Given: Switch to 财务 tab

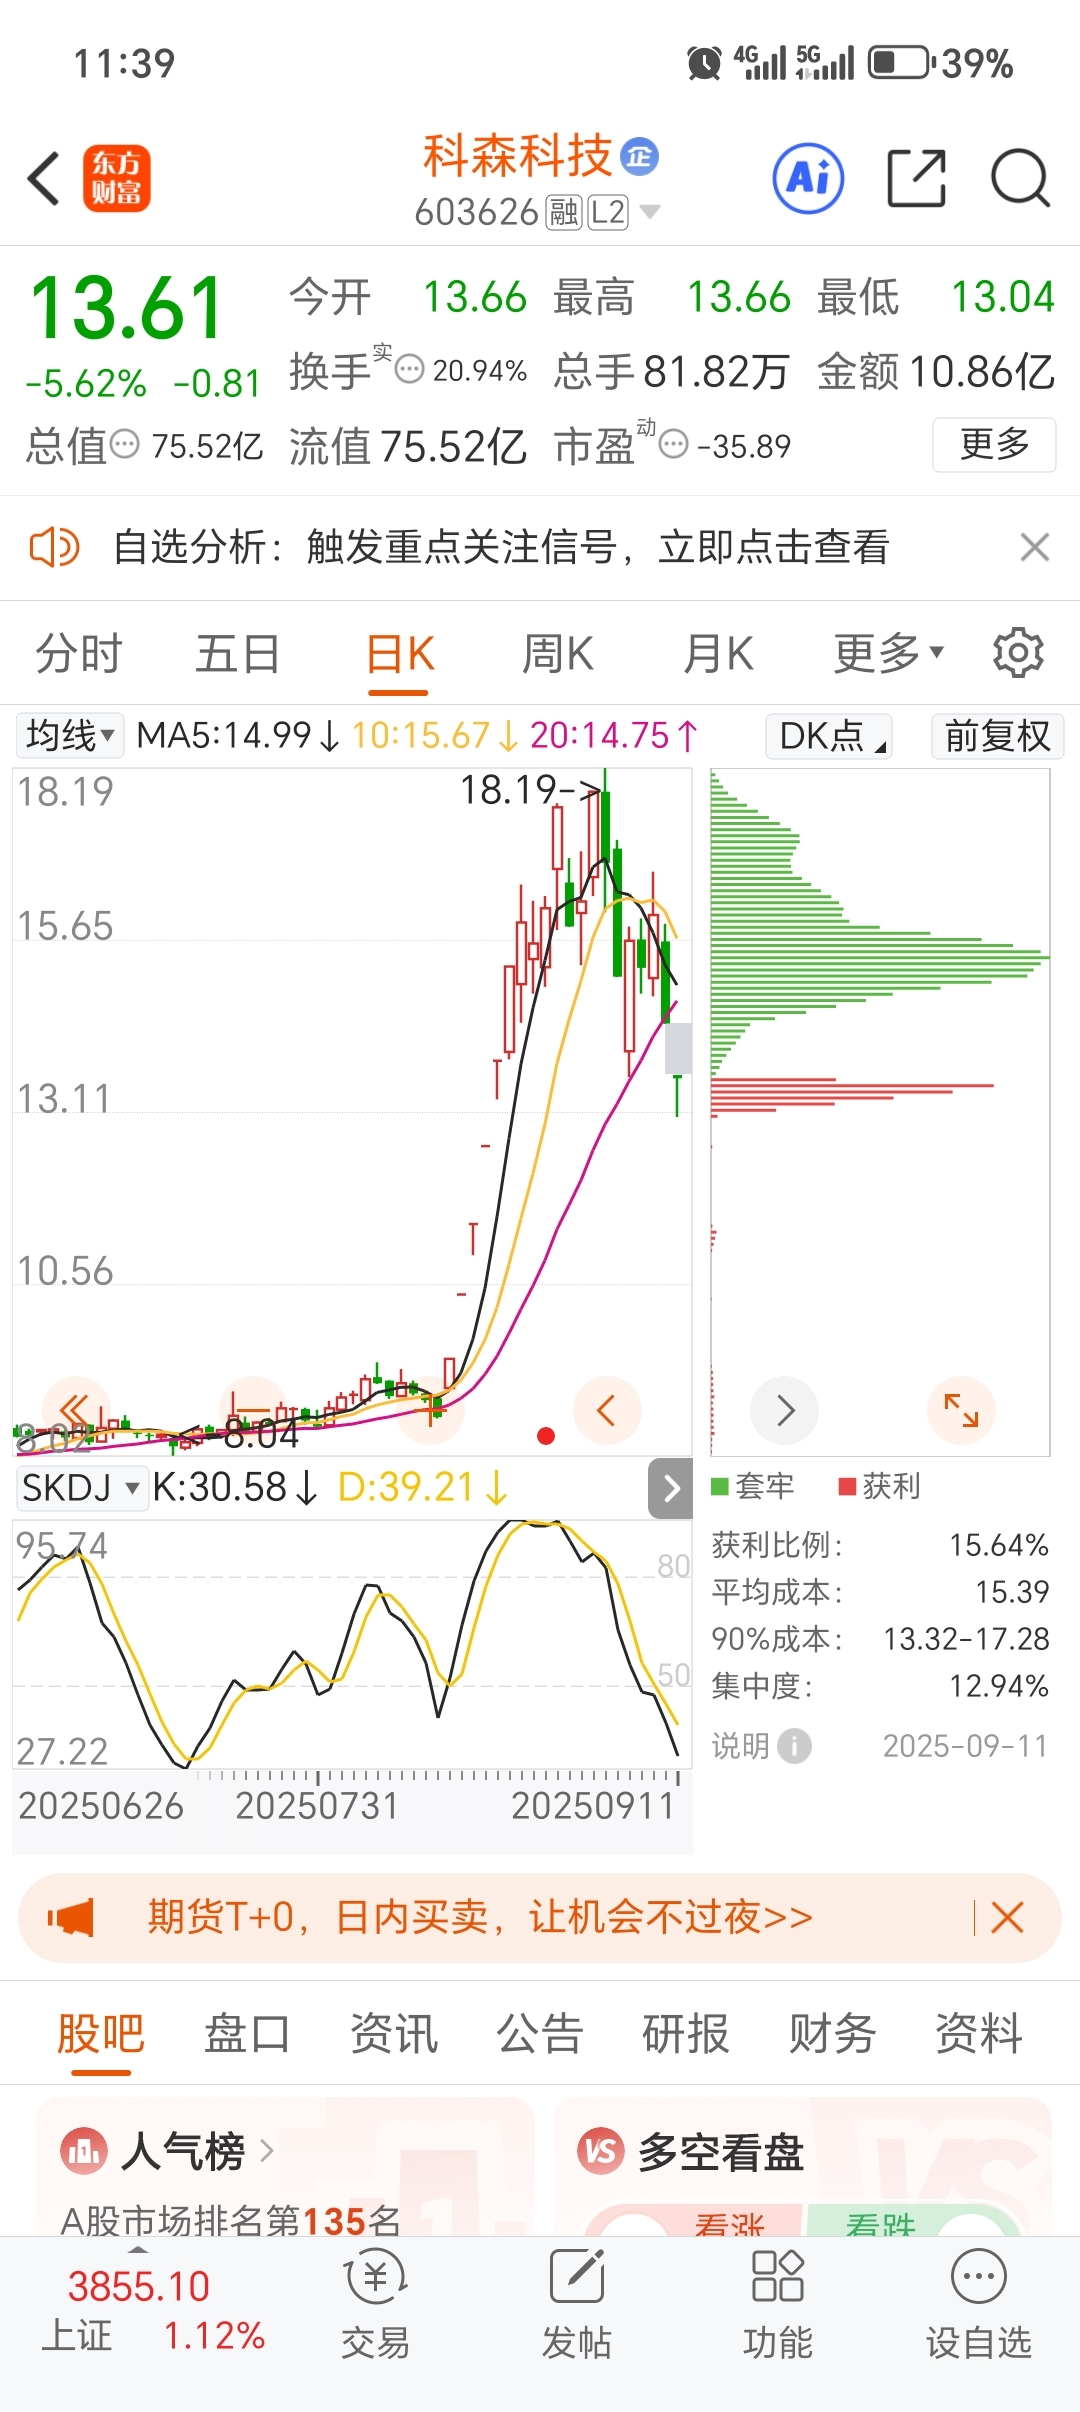Looking at the screenshot, I should [x=833, y=2033].
